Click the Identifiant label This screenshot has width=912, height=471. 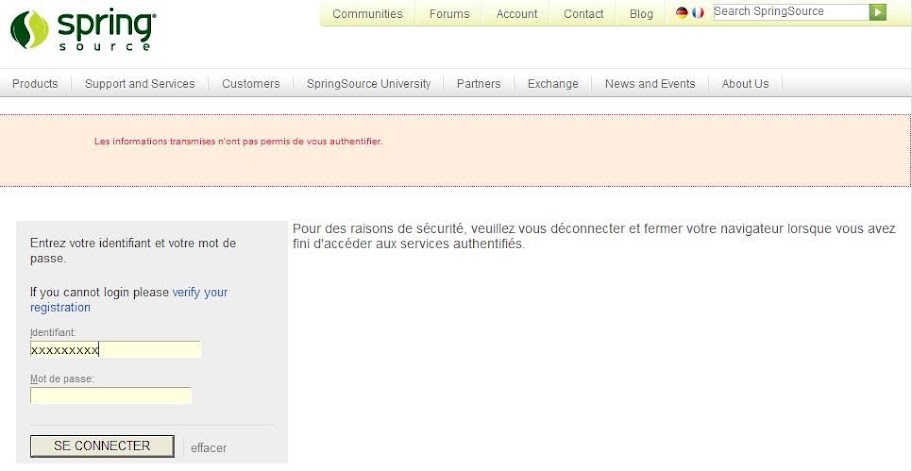click(53, 332)
